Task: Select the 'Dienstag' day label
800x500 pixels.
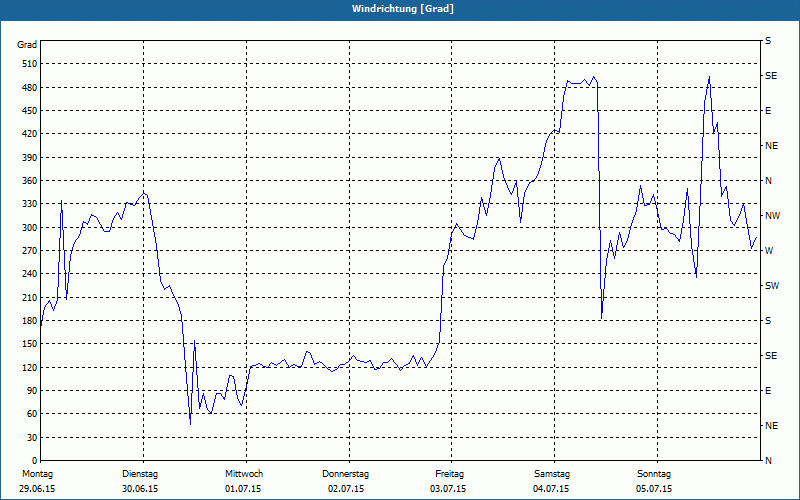Action: tap(140, 474)
